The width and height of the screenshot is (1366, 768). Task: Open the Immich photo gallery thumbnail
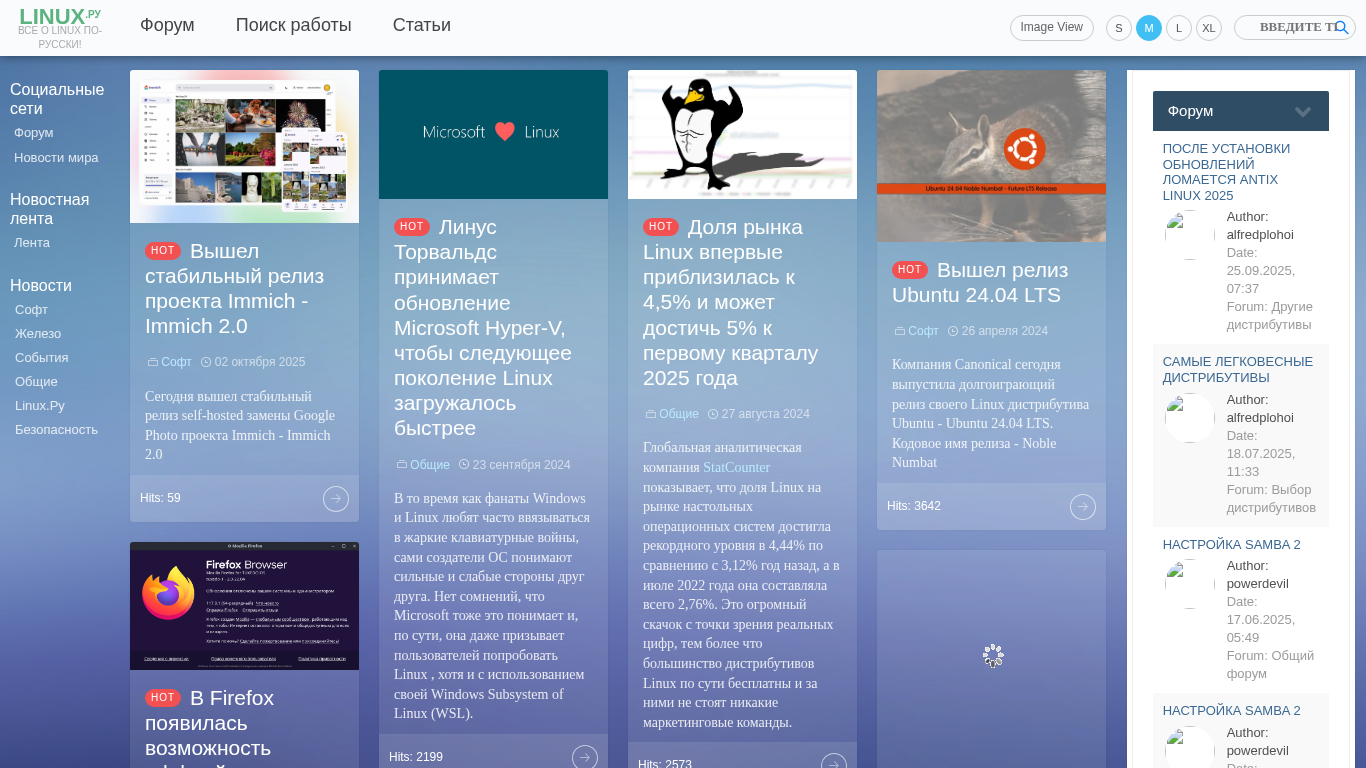click(x=244, y=146)
